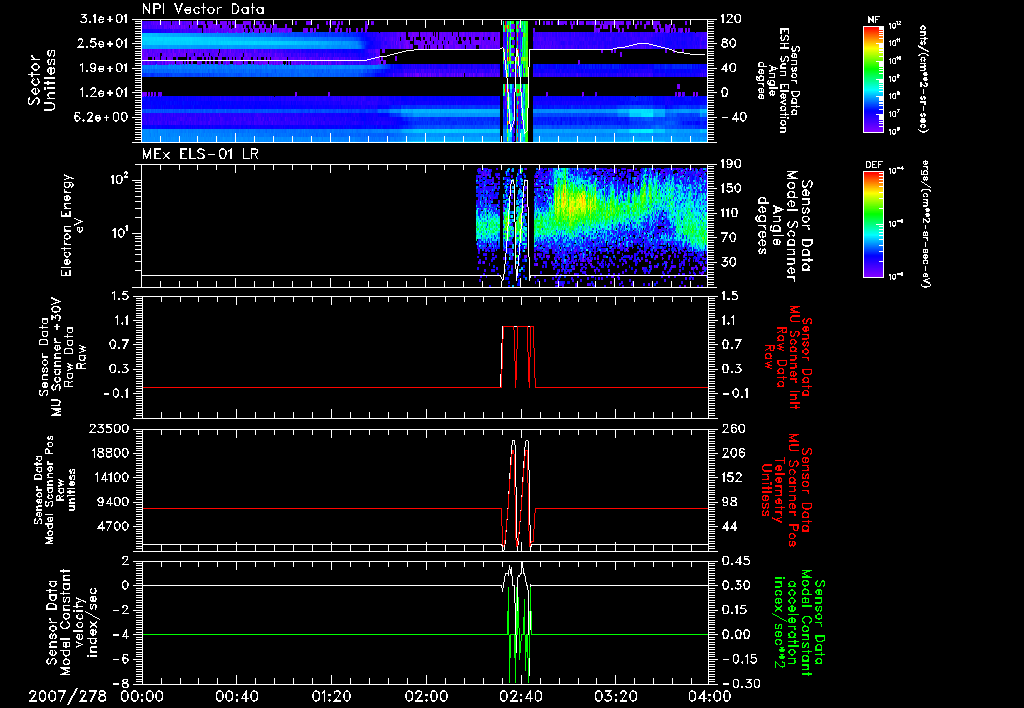Click the 9400 scanner position tick label
The image size is (1024, 708).
point(114,502)
